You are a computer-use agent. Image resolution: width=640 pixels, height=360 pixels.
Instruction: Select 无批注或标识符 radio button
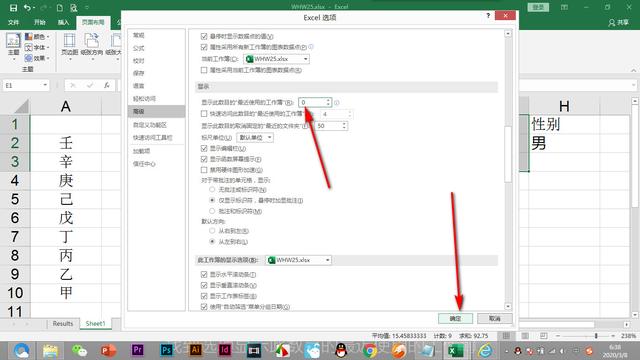tap(212, 189)
